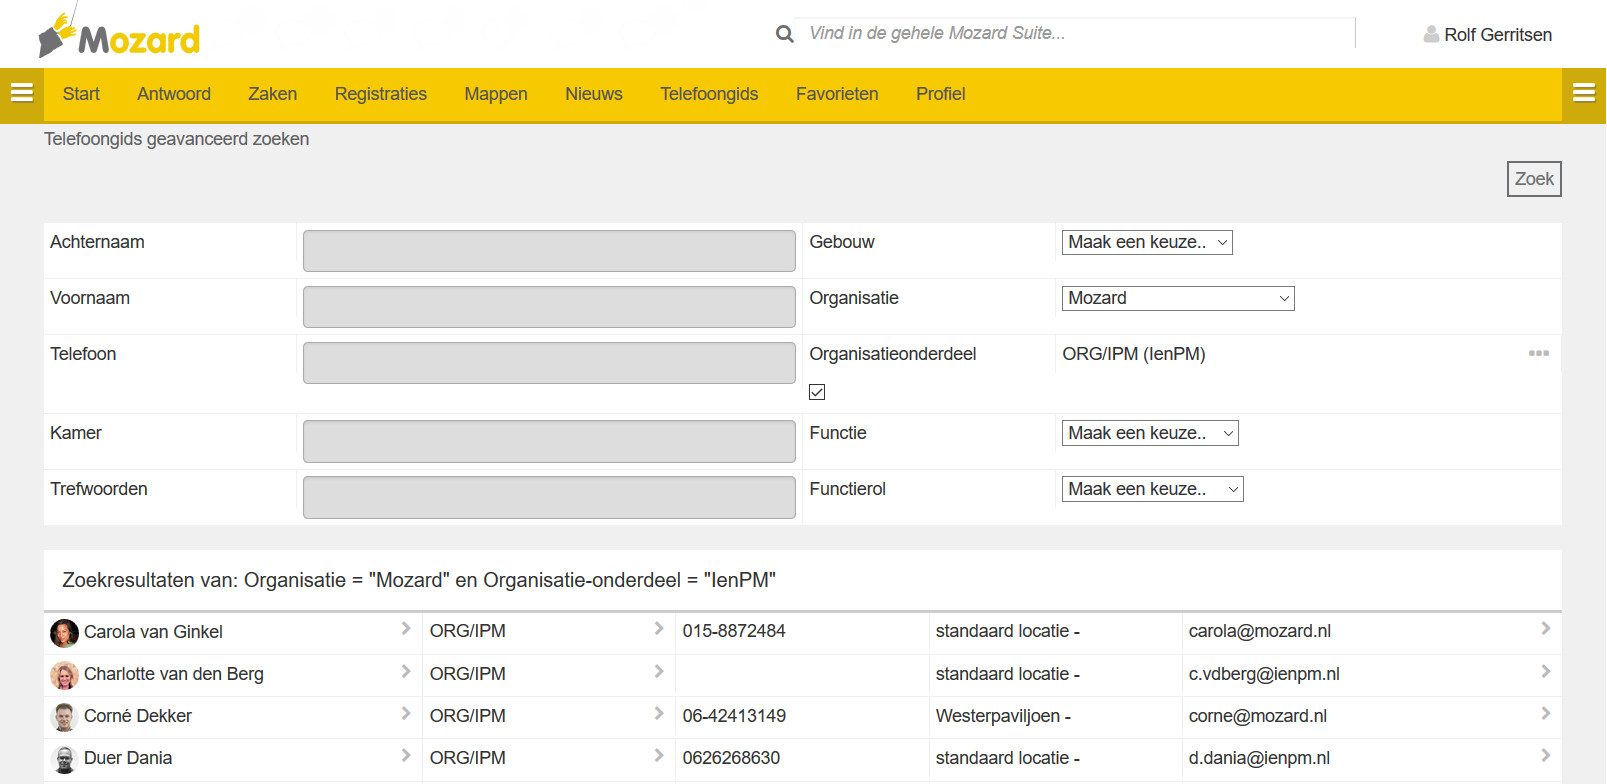Click the search magnifier icon

click(785, 34)
